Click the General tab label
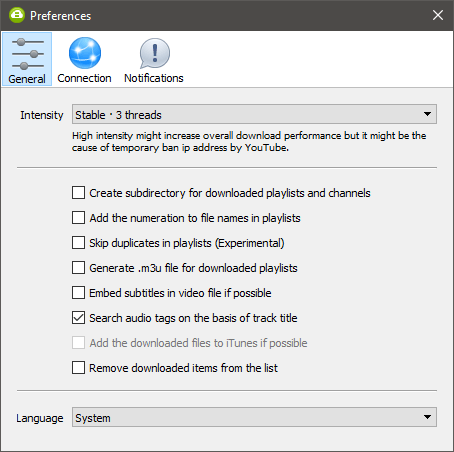The image size is (454, 452). 27,79
